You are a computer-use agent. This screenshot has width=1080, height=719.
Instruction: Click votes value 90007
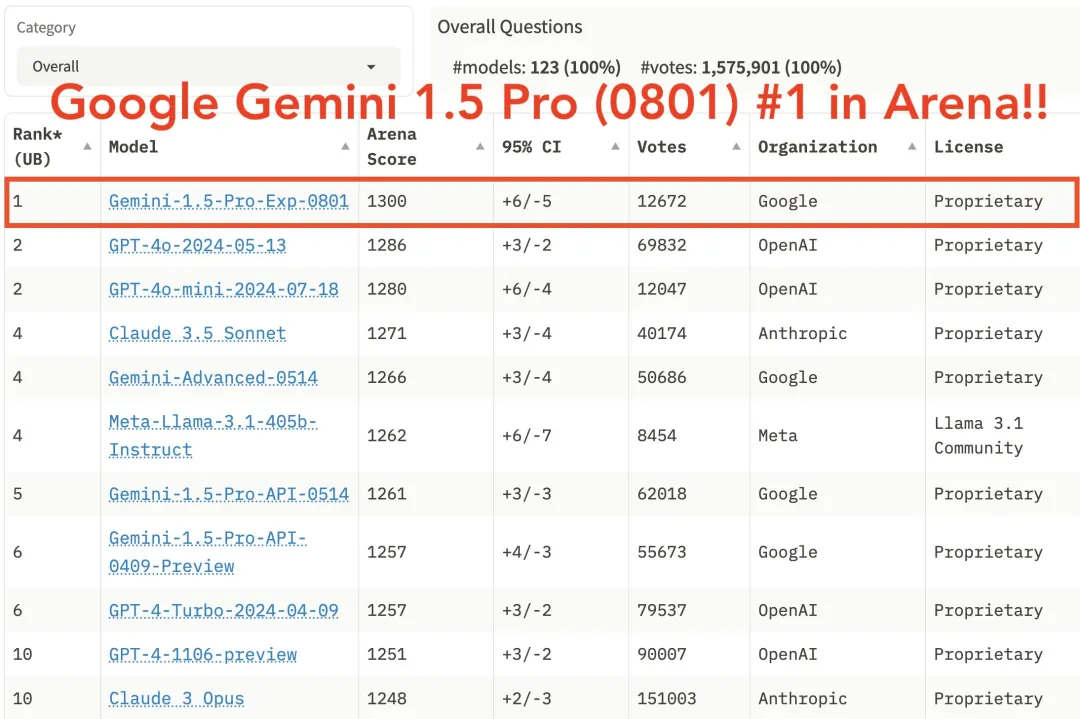pyautogui.click(x=662, y=654)
